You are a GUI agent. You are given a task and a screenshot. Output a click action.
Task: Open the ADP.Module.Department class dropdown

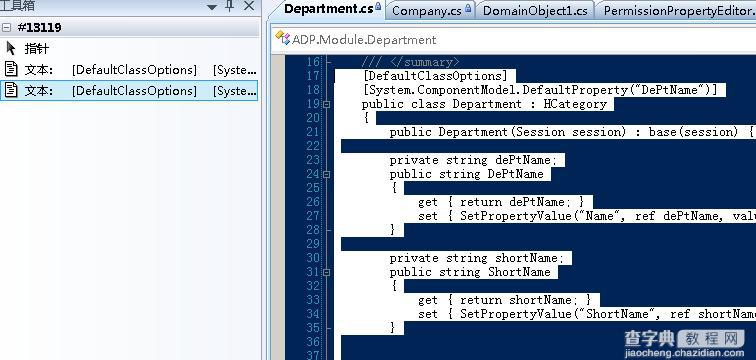click(x=513, y=39)
